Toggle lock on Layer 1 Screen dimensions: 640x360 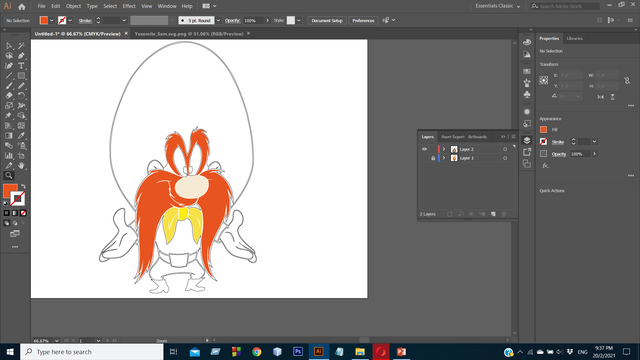[433, 158]
